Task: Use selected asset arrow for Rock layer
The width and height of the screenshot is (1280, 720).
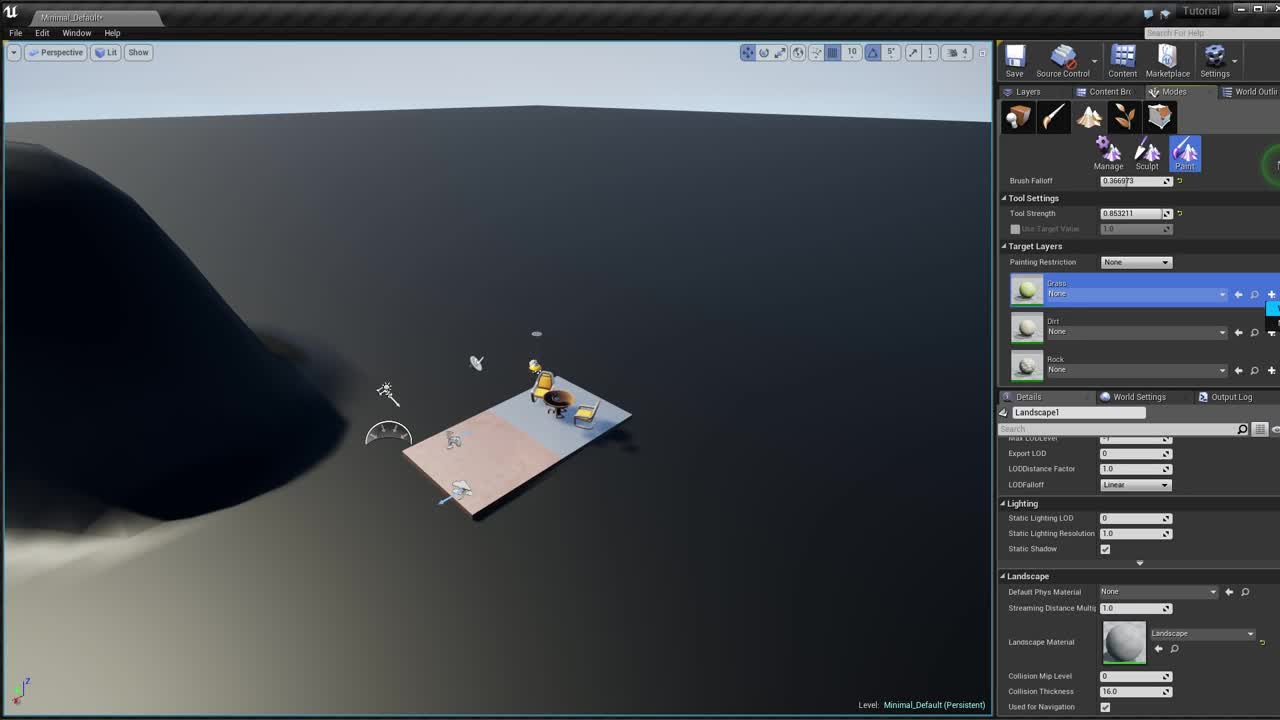Action: [1238, 370]
